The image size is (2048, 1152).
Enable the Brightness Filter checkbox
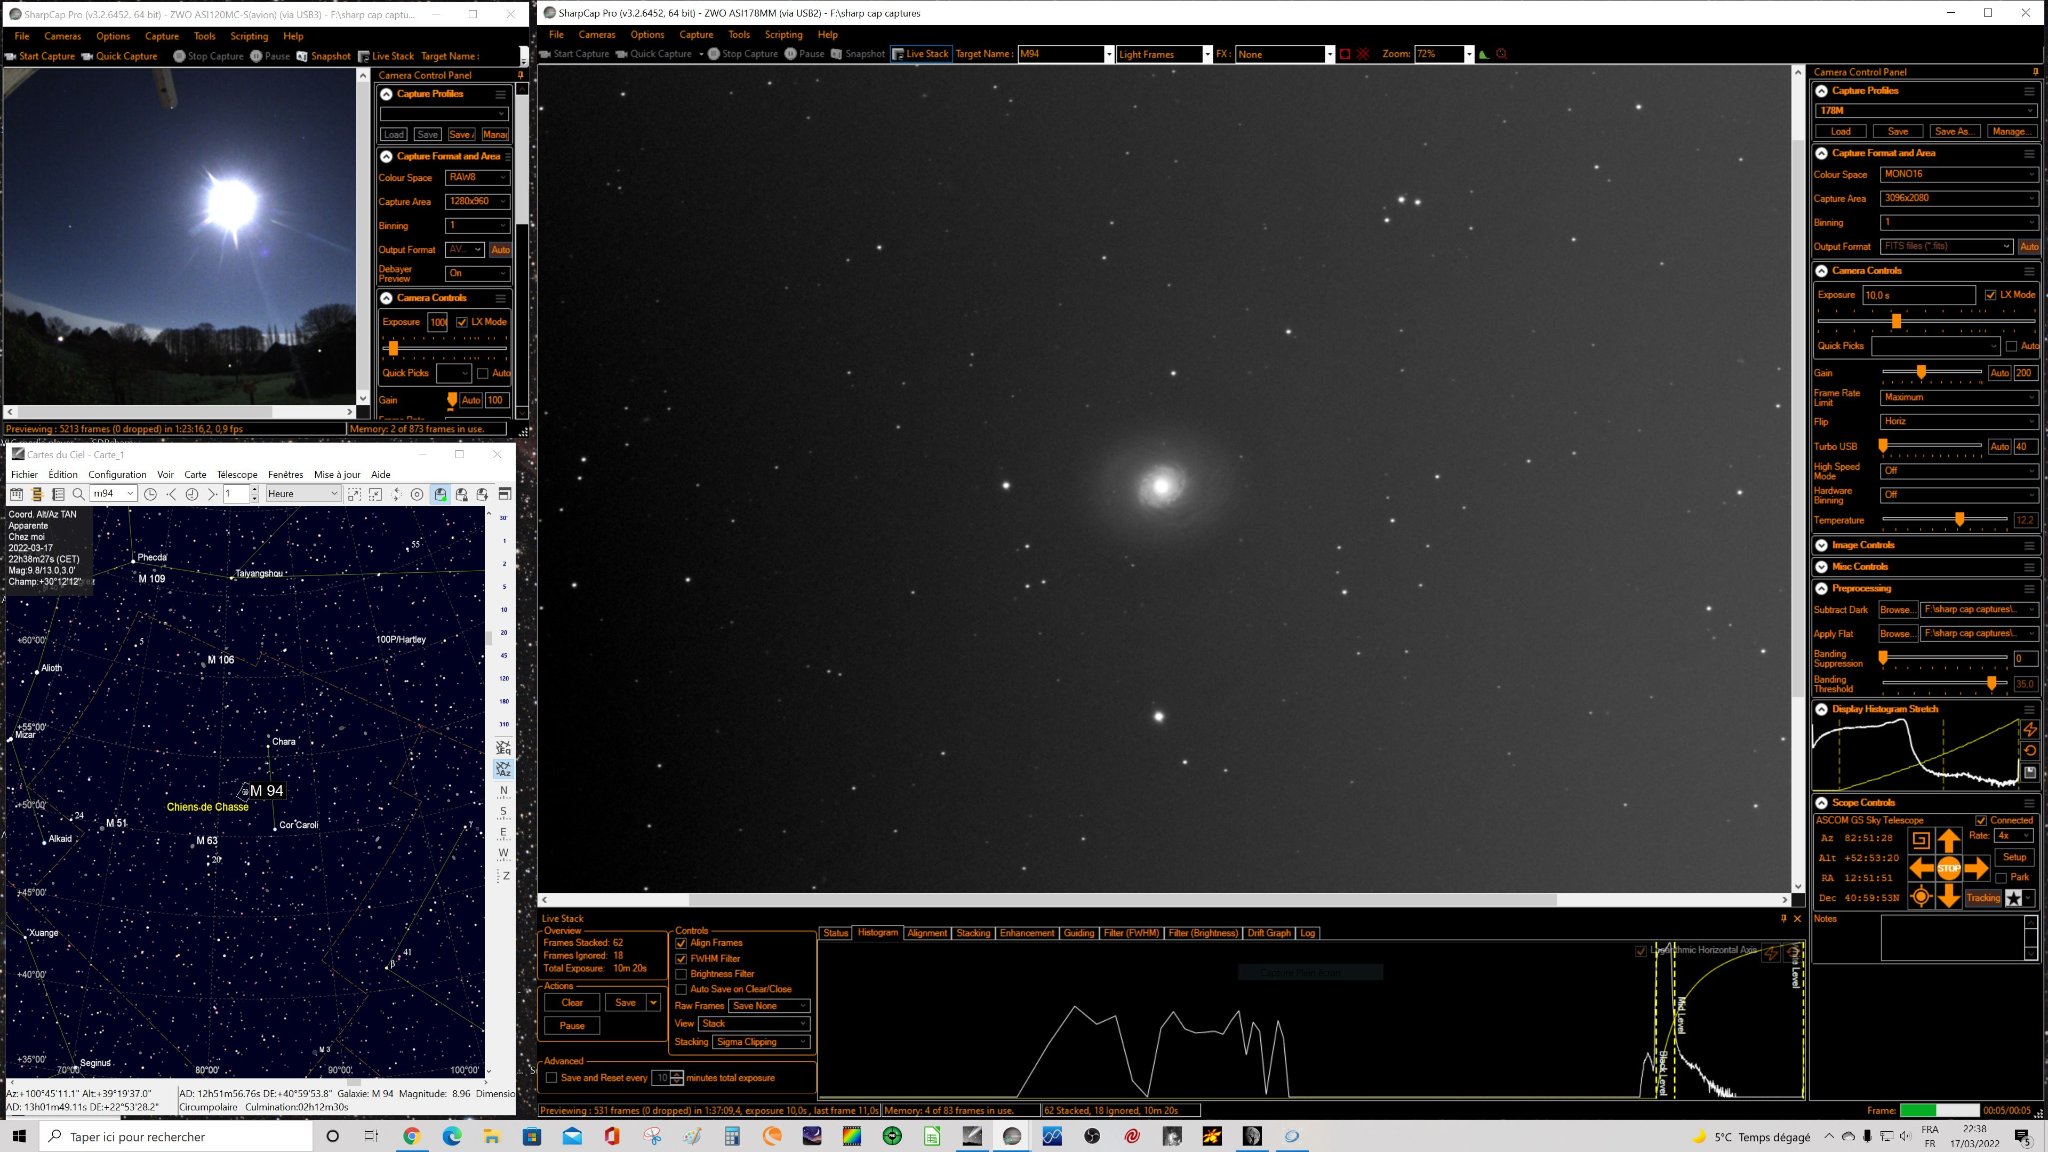coord(681,974)
